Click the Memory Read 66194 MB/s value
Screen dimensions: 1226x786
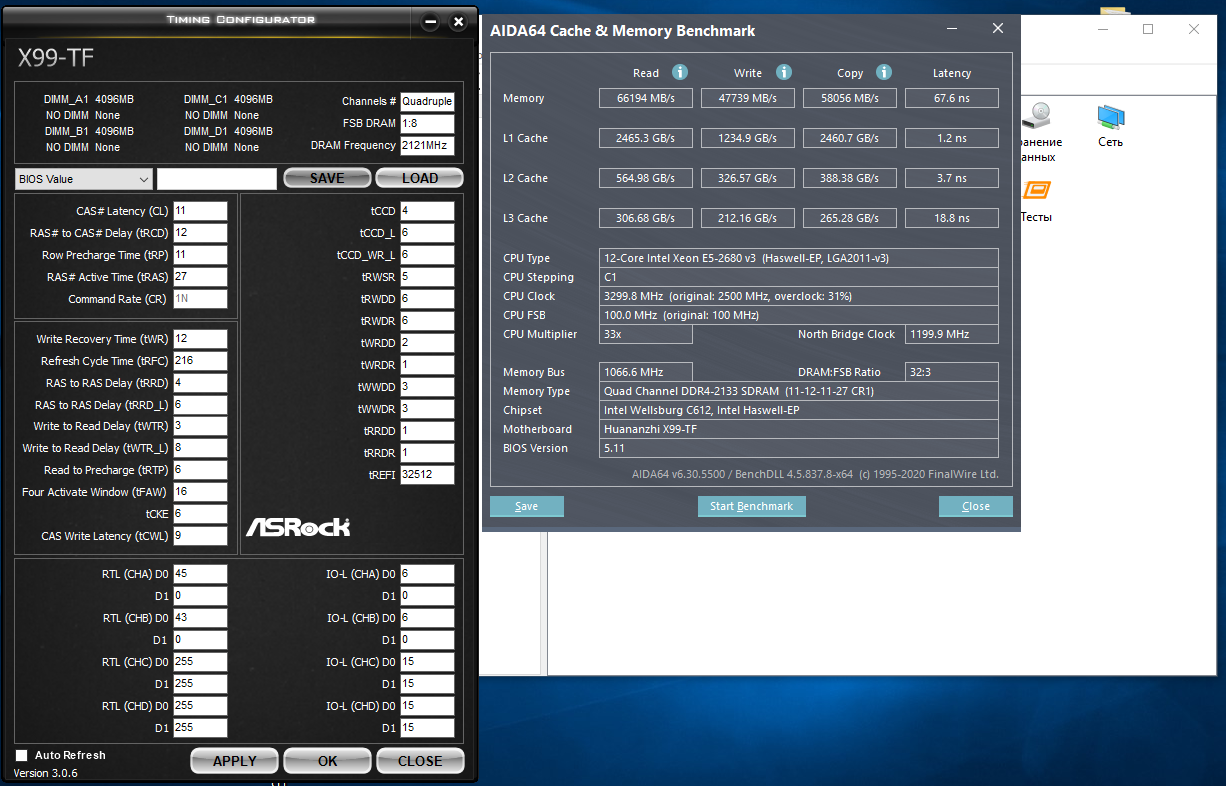point(645,98)
